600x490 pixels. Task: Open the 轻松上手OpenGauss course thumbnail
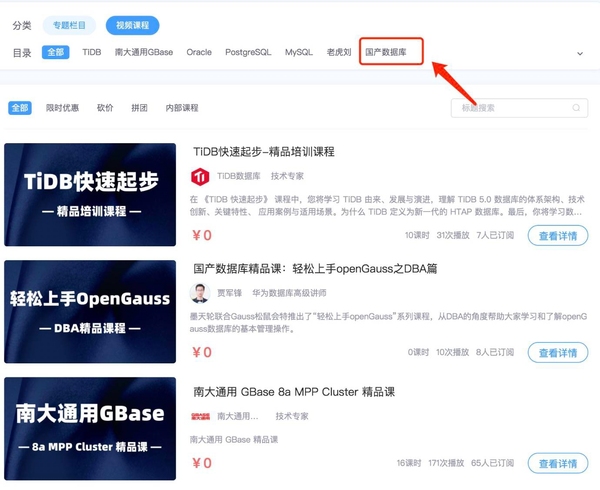point(90,312)
